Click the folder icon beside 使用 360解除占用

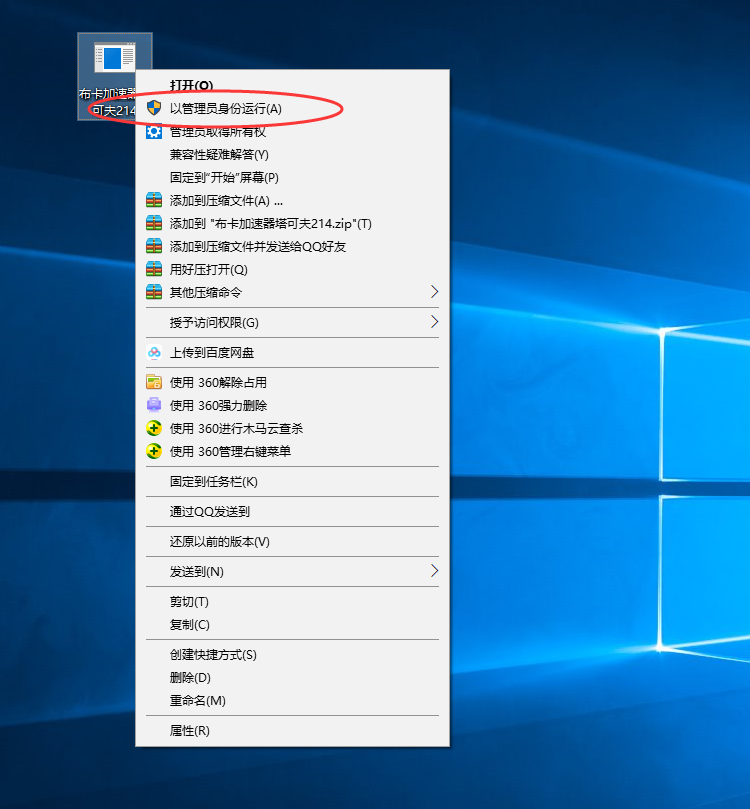point(154,382)
